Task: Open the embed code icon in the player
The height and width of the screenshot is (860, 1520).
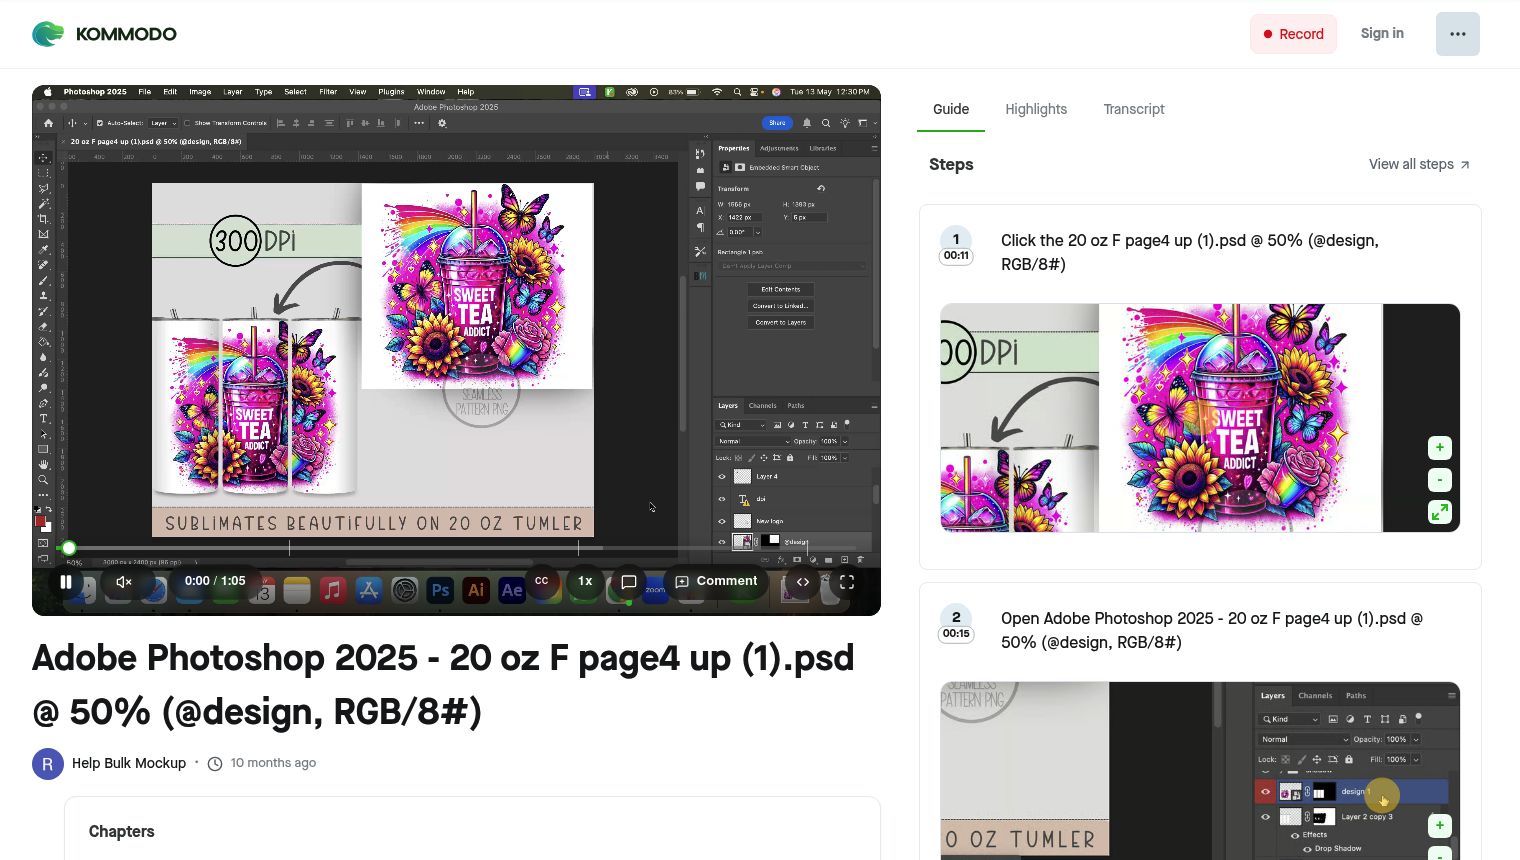Action: pos(803,581)
